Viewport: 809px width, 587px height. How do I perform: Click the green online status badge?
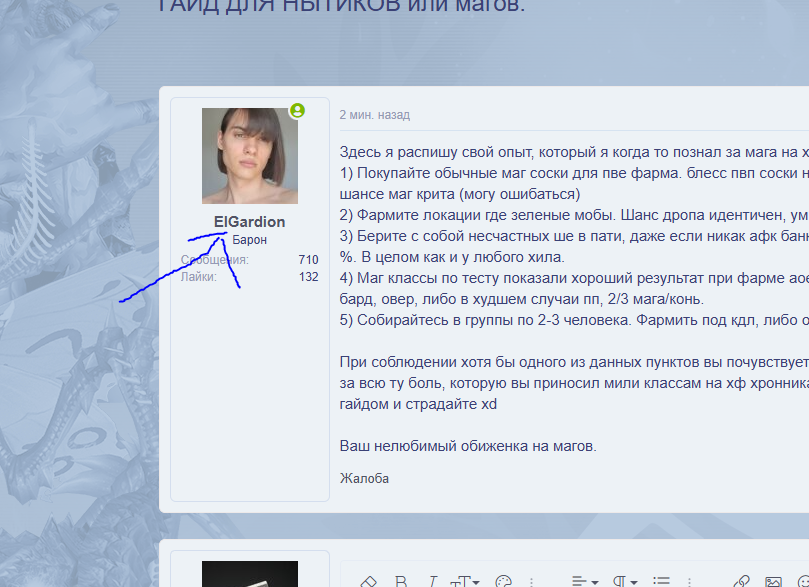pyautogui.click(x=297, y=111)
